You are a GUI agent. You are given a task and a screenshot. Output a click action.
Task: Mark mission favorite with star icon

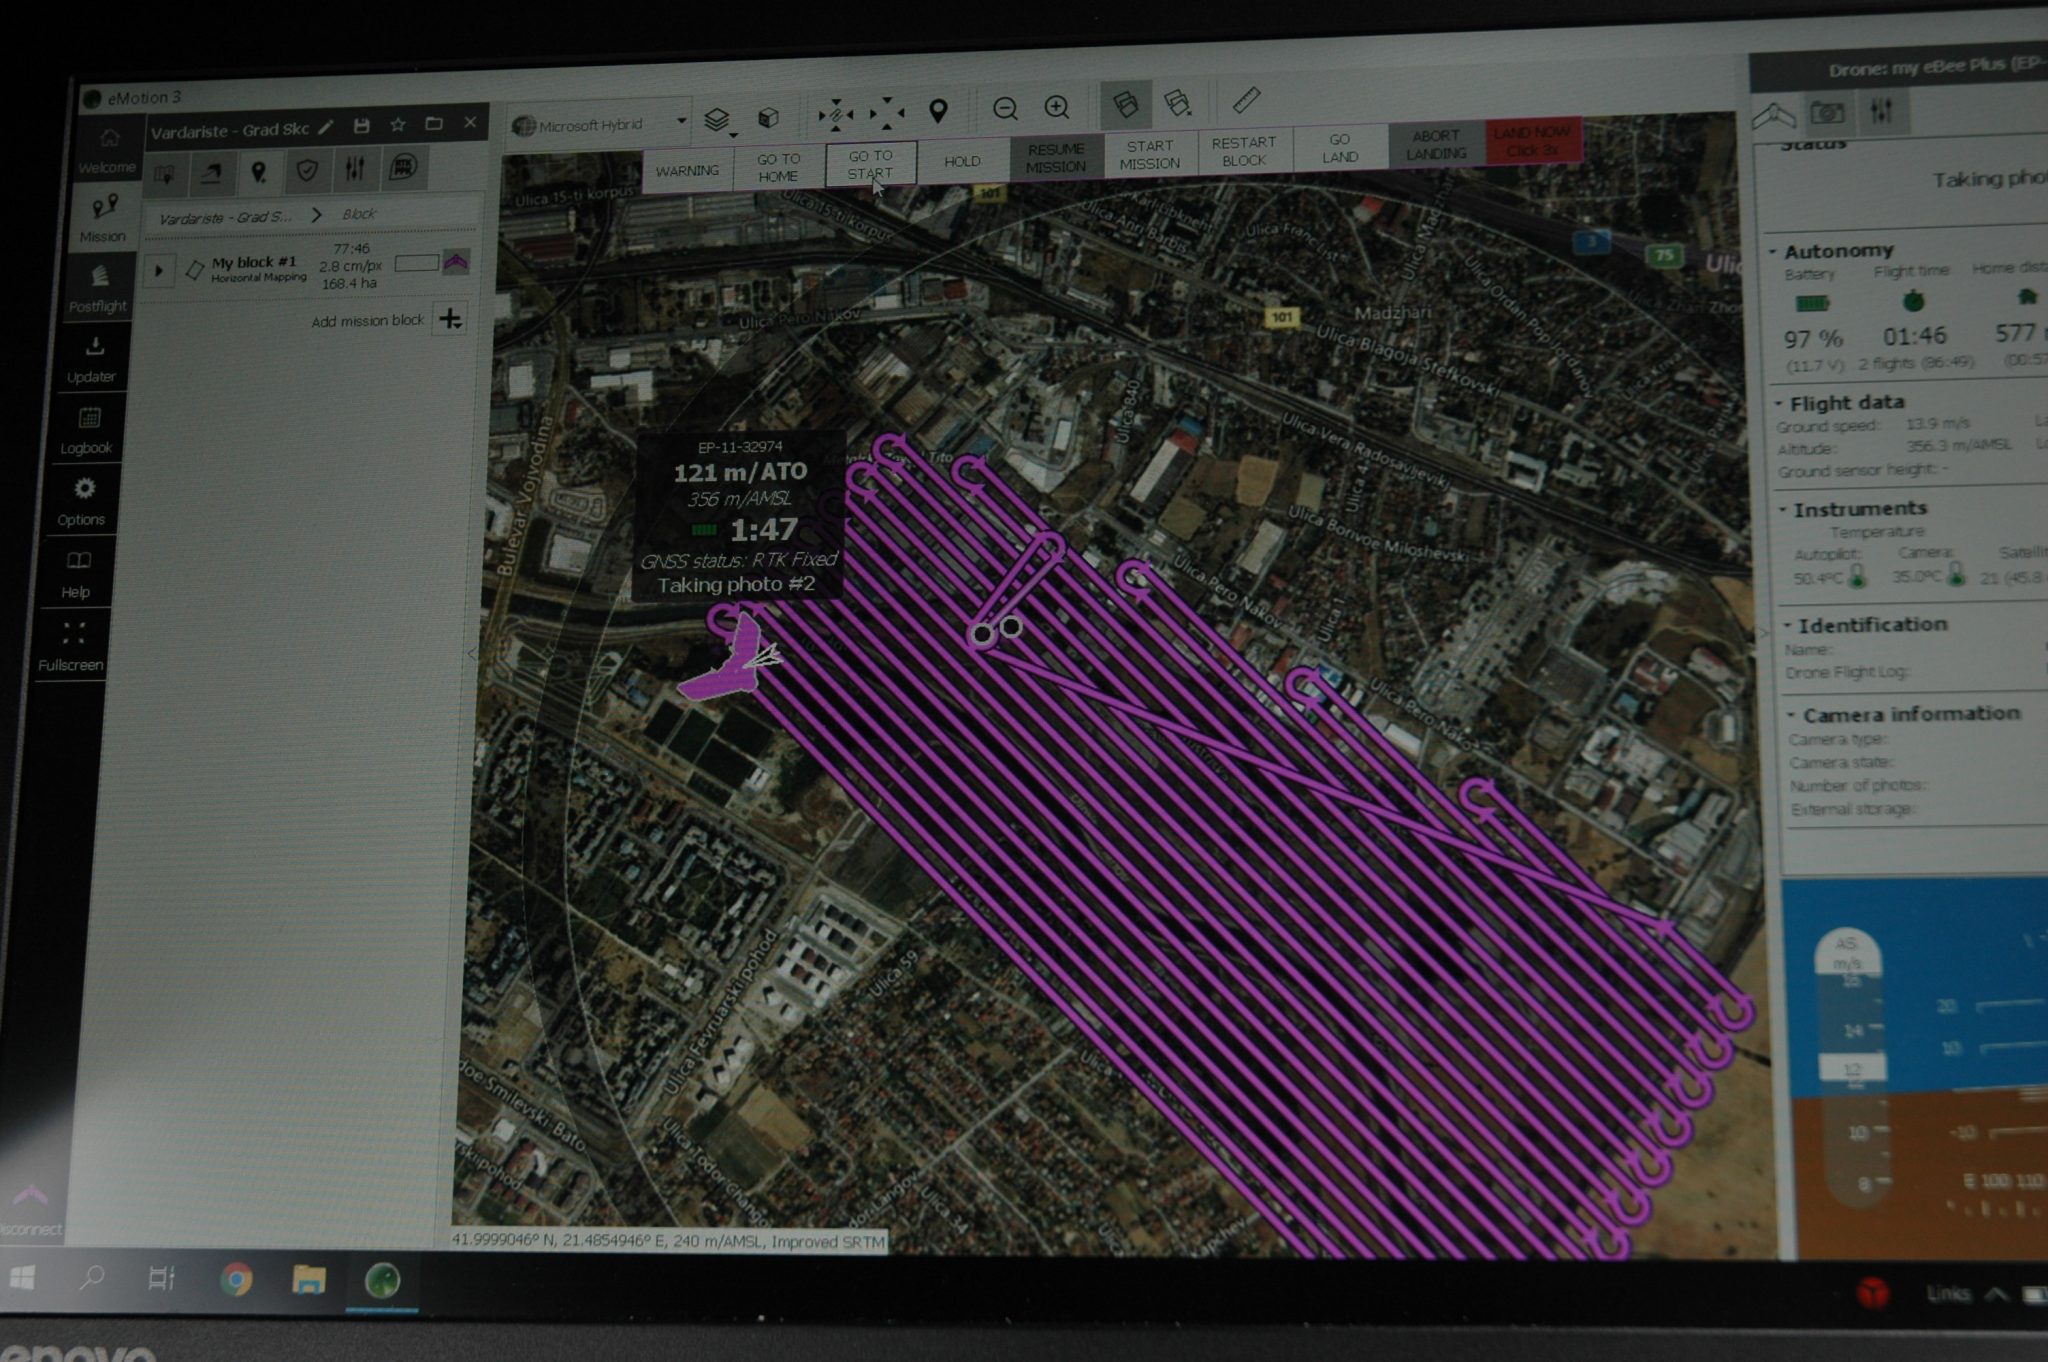pos(398,125)
